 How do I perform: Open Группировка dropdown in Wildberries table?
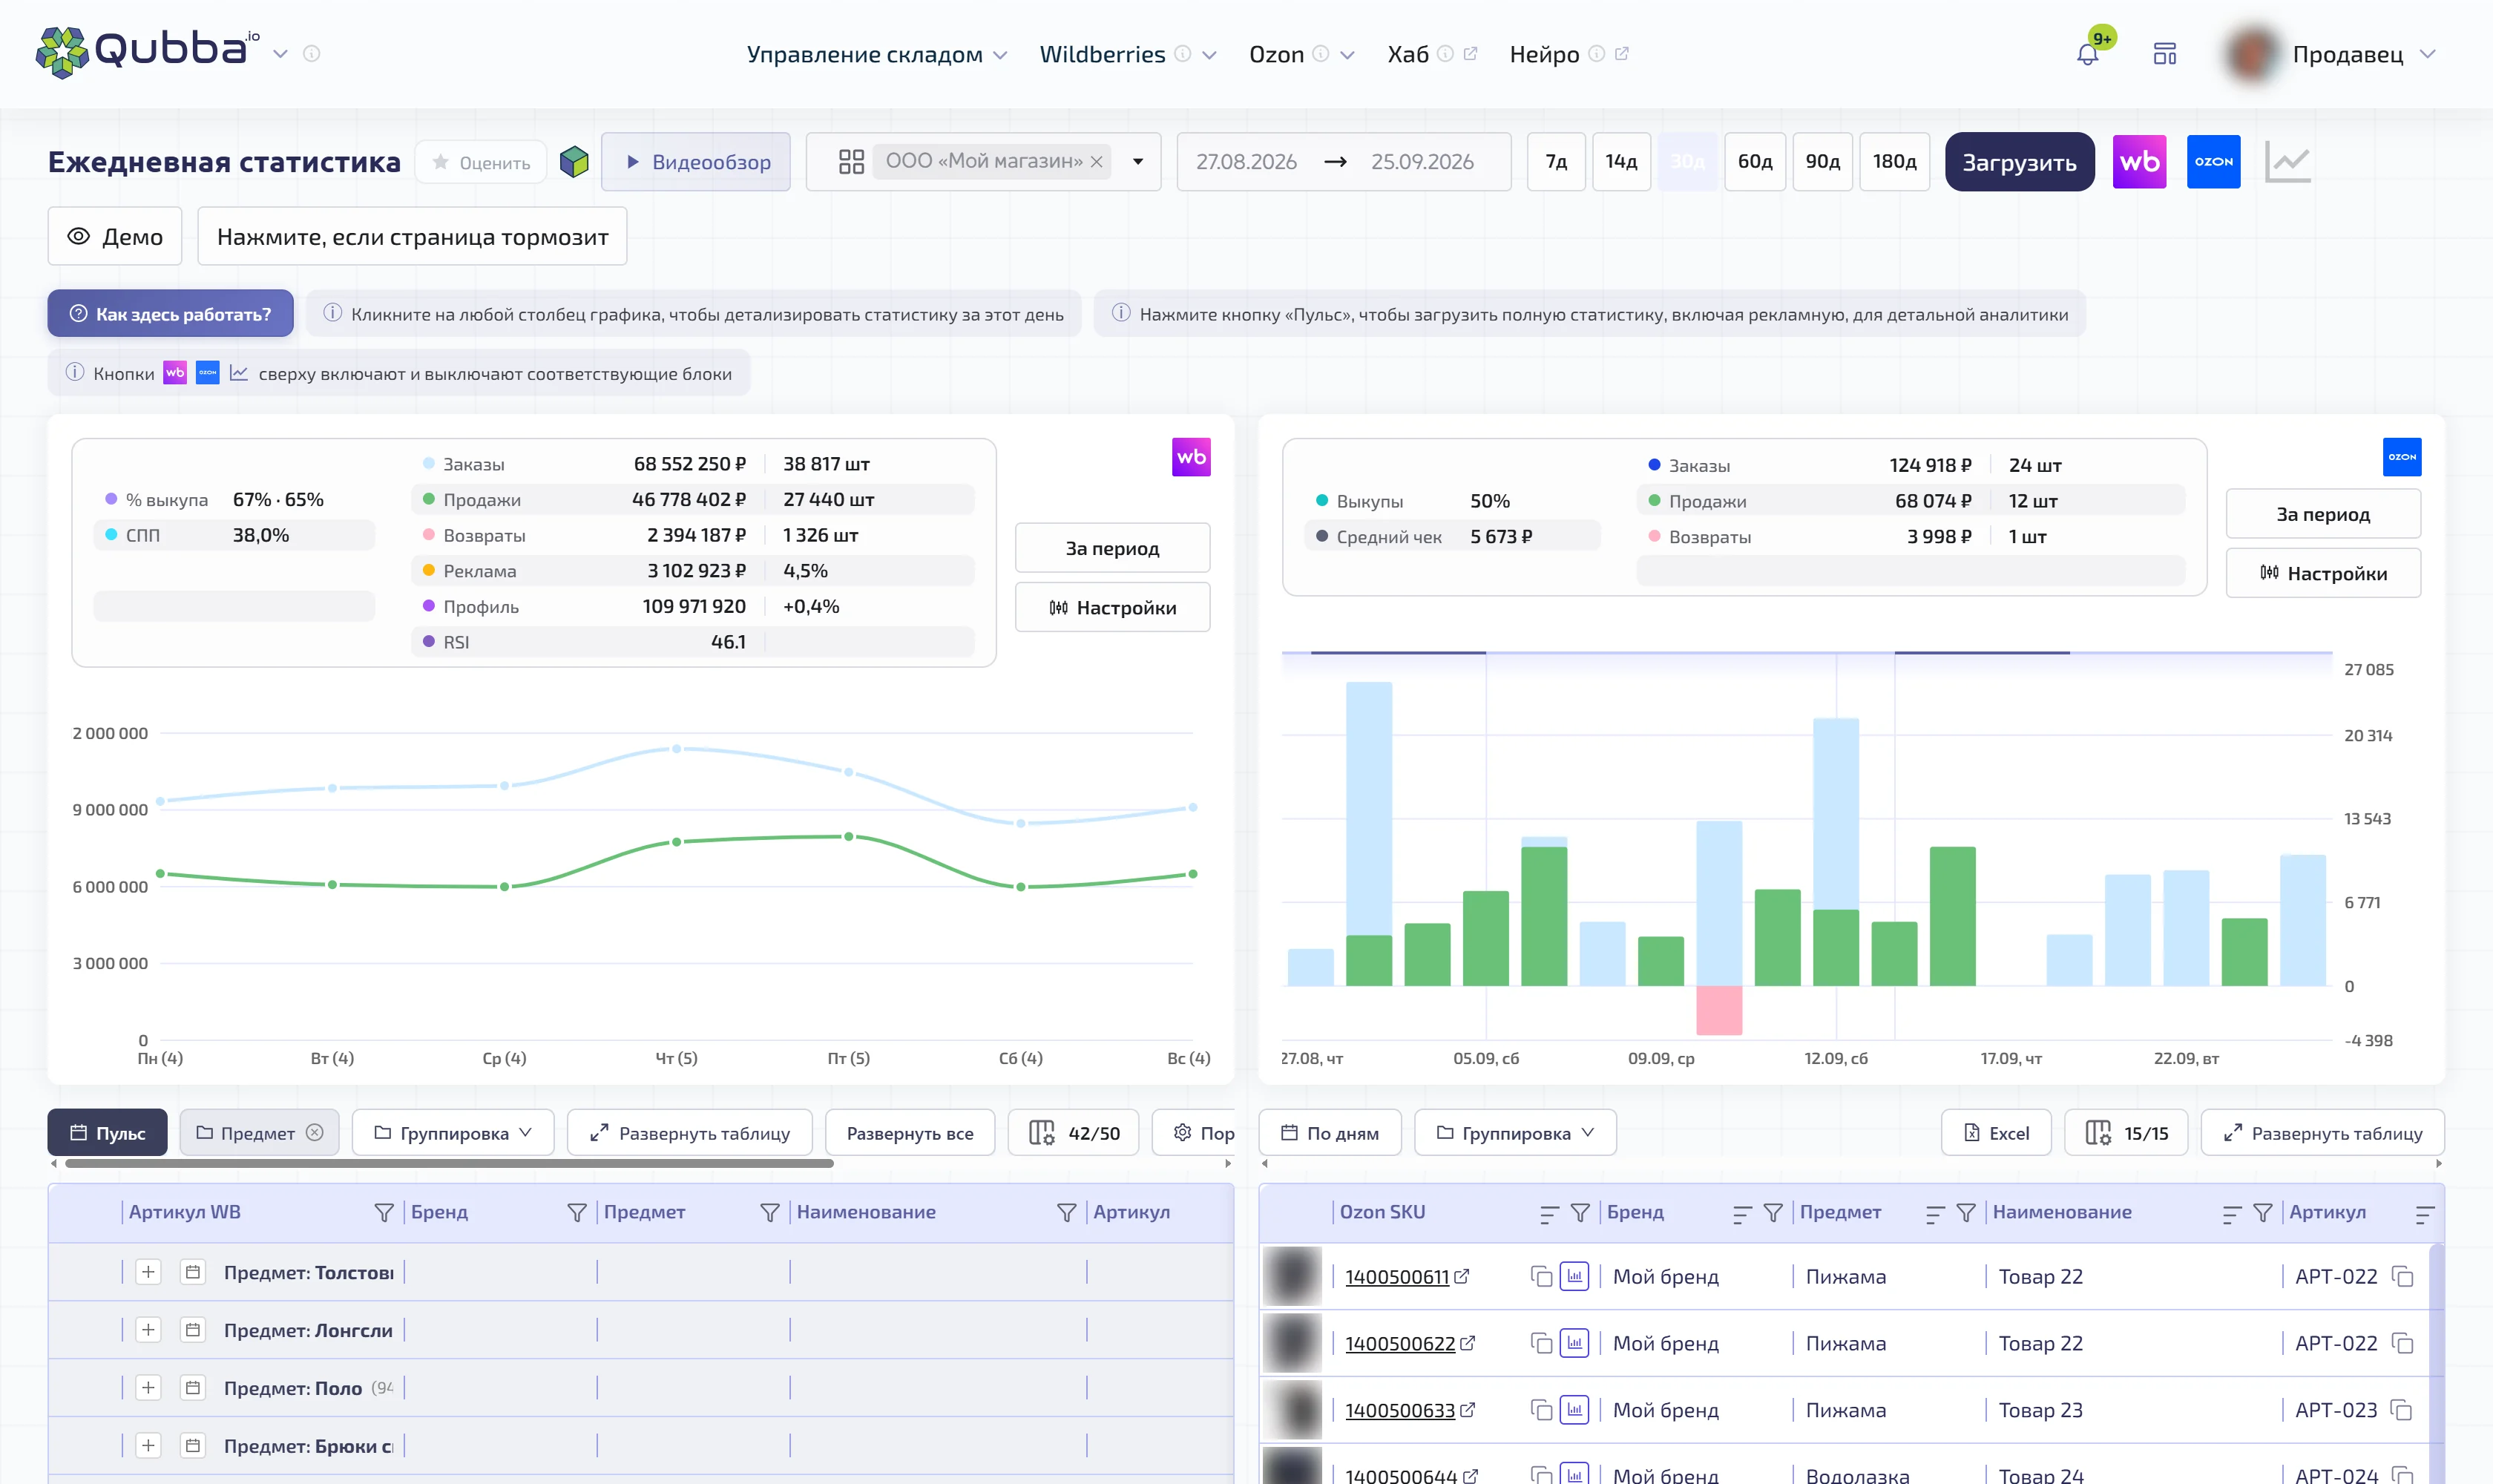[453, 1133]
